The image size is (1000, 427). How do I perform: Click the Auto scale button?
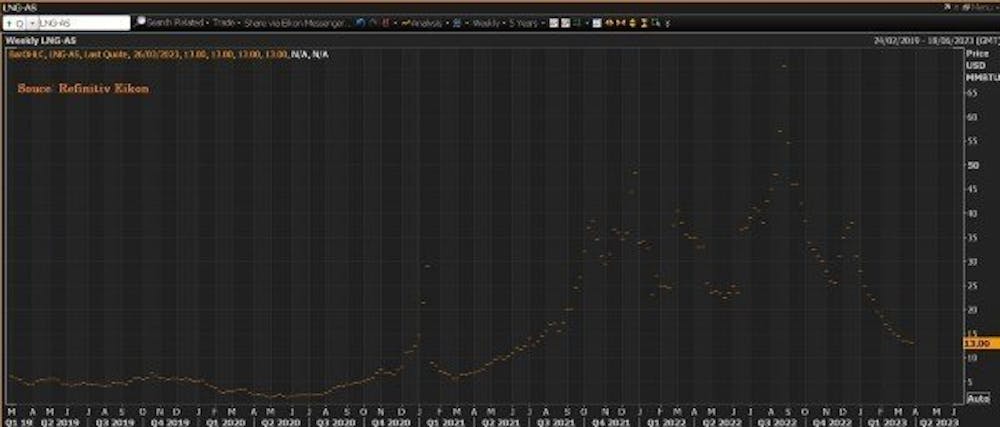click(978, 398)
